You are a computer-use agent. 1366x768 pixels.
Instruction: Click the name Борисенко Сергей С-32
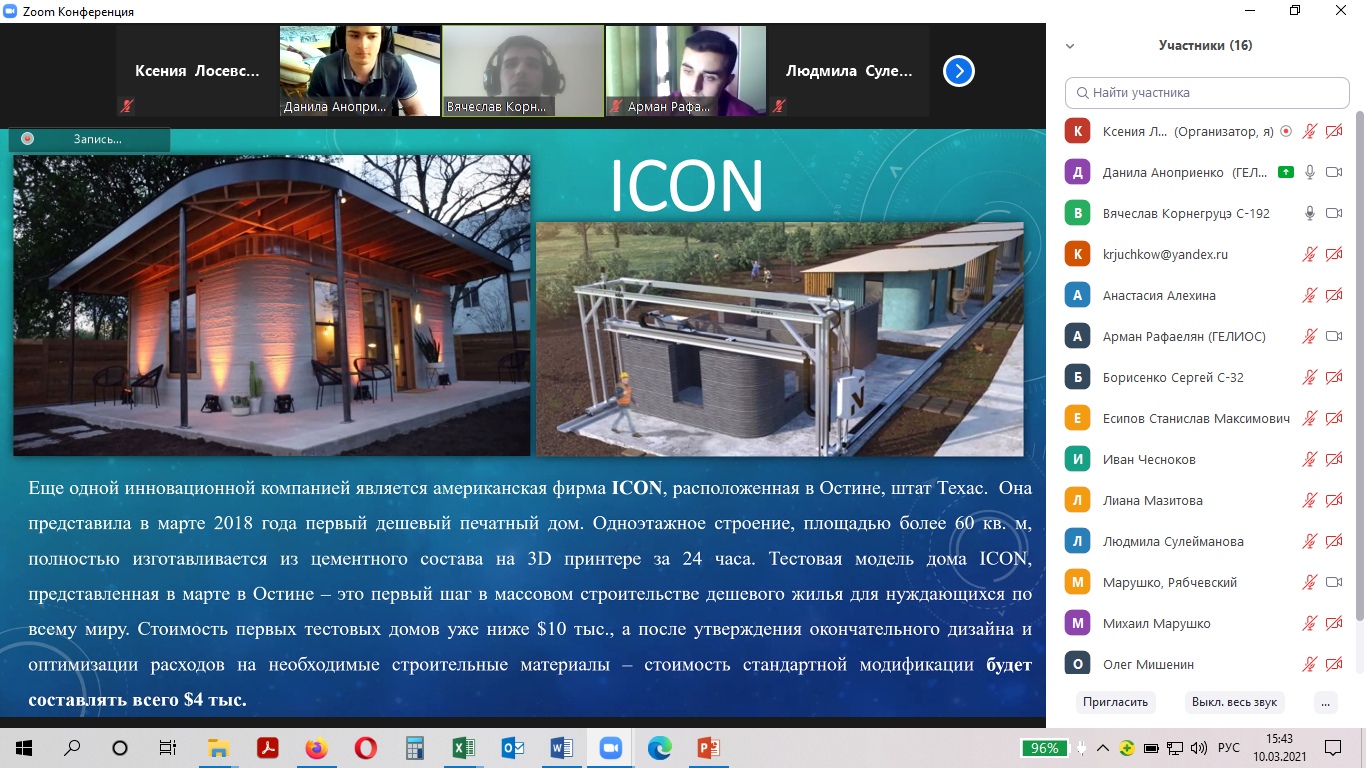click(x=1173, y=377)
